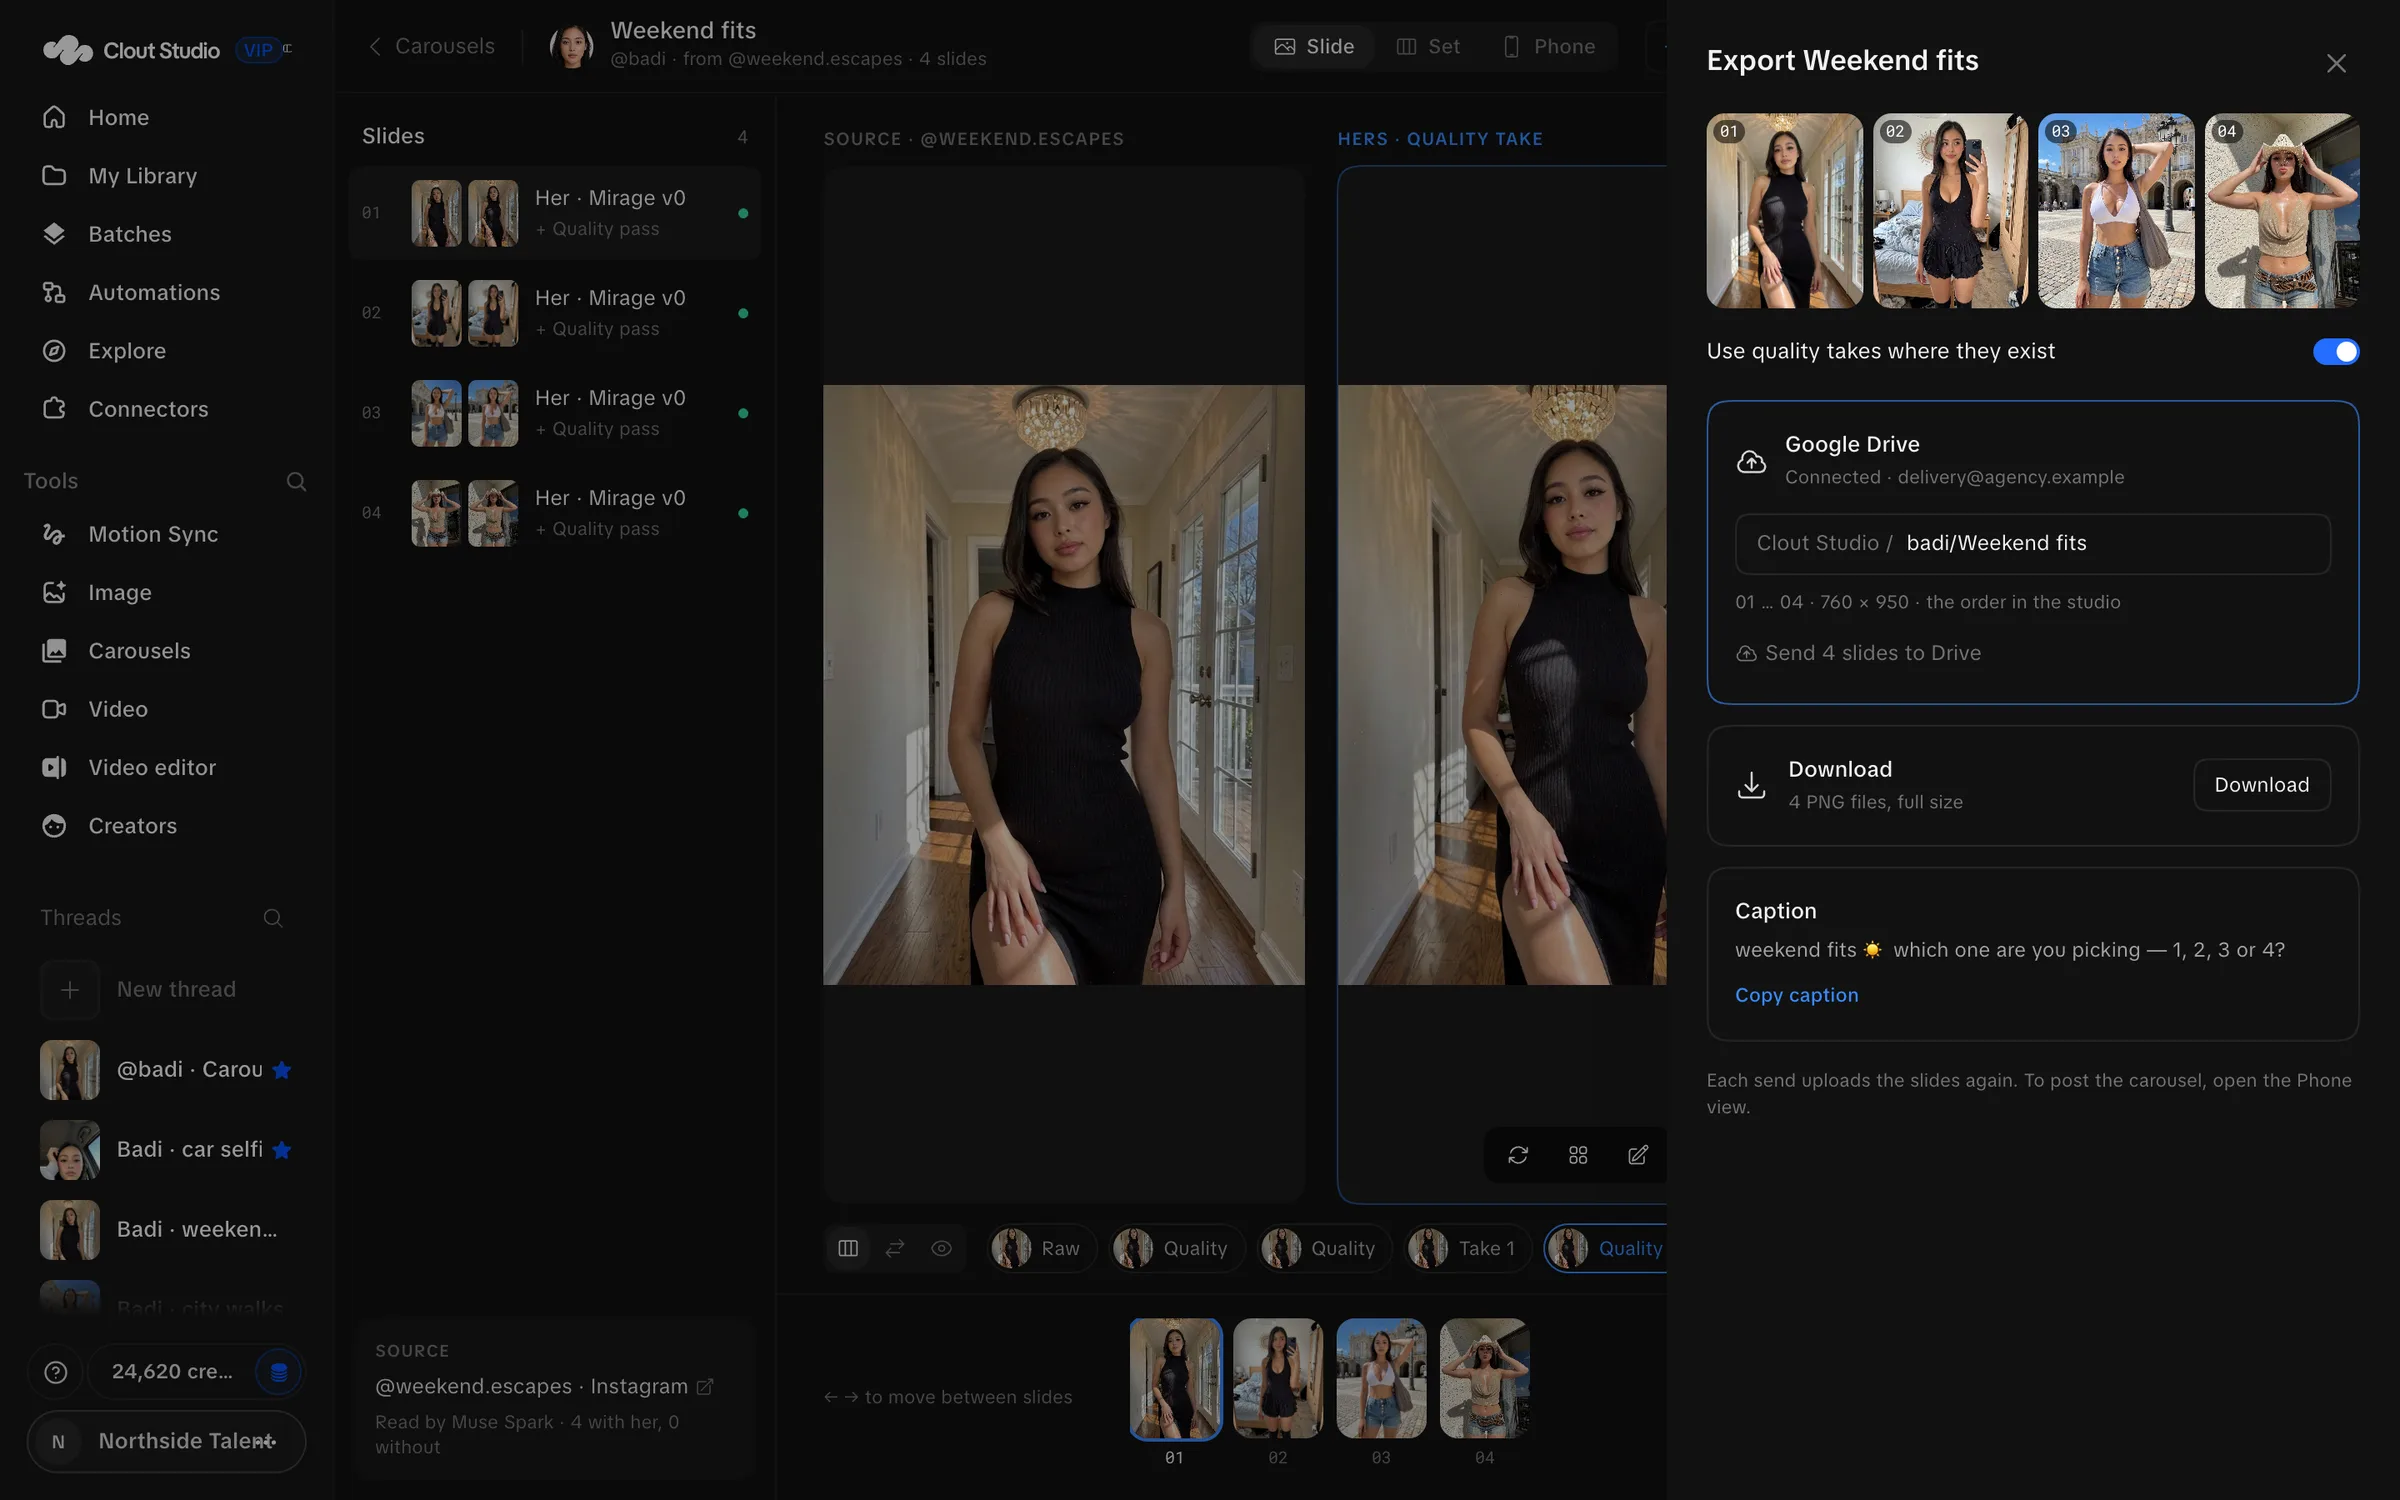
Task: Click the Google Drive connected card header
Action: (2032, 460)
